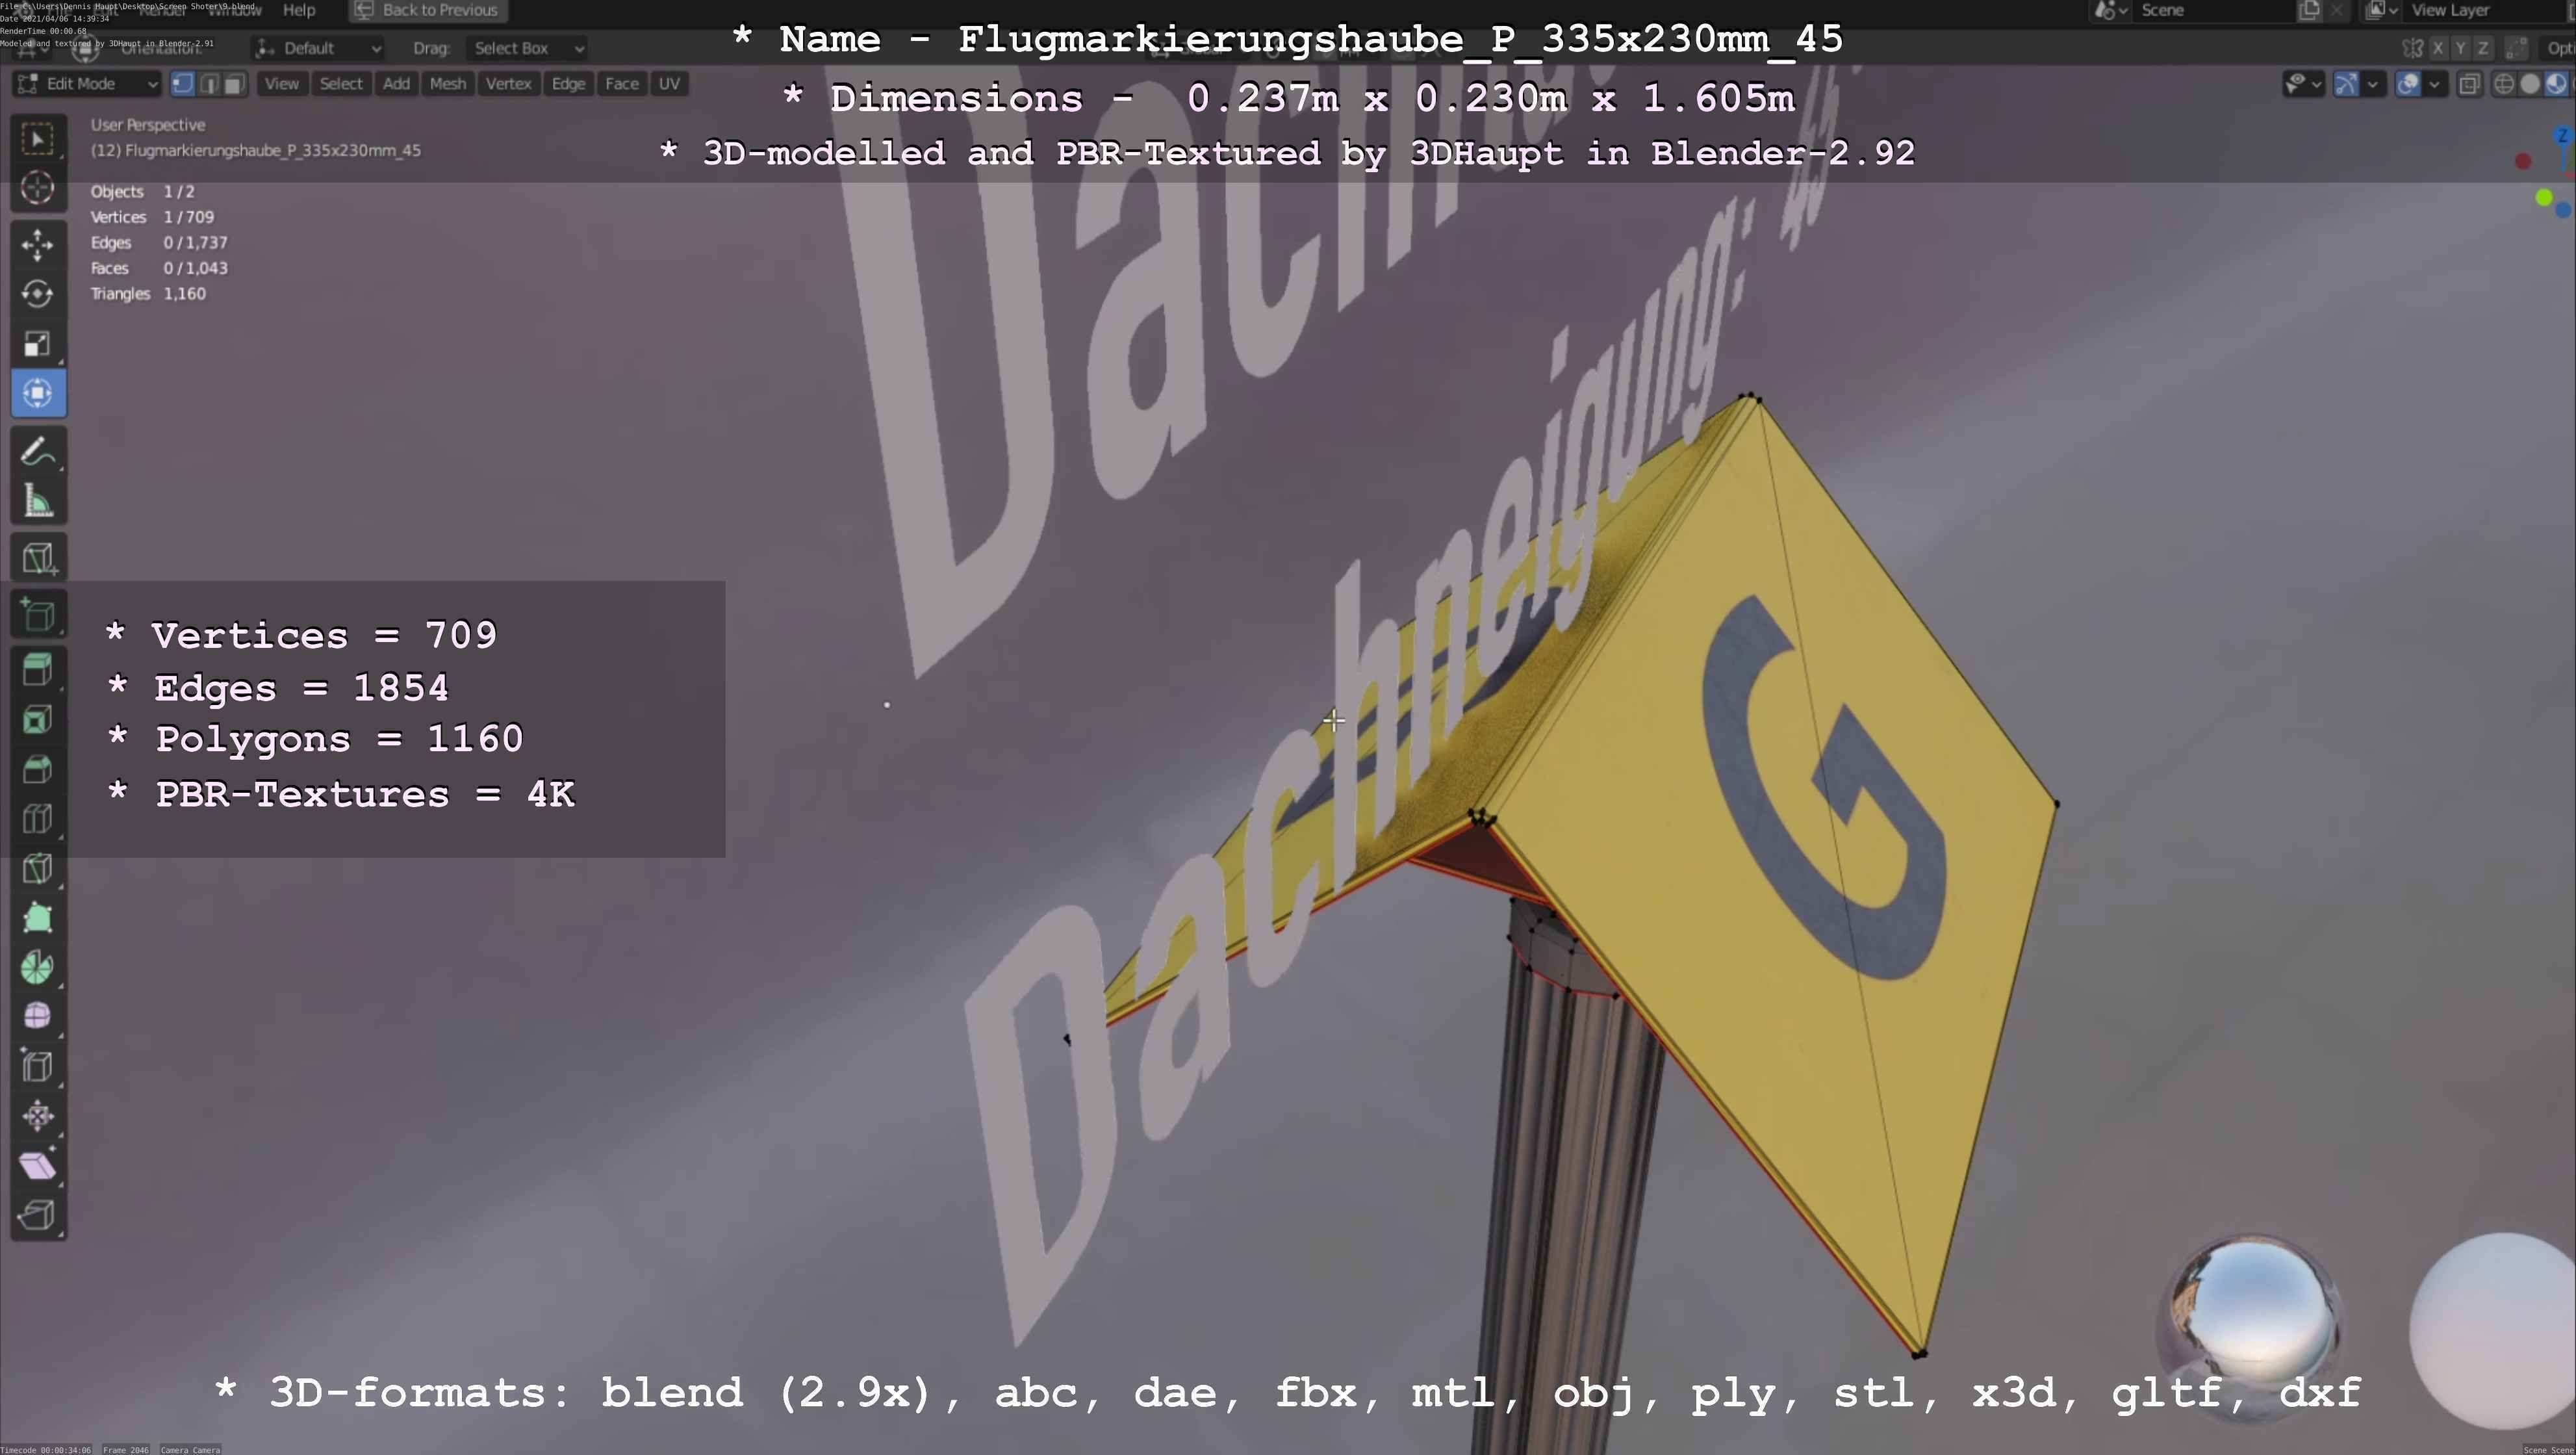This screenshot has height=1455, width=2576.
Task: Enable face select mode
Action: tap(233, 84)
